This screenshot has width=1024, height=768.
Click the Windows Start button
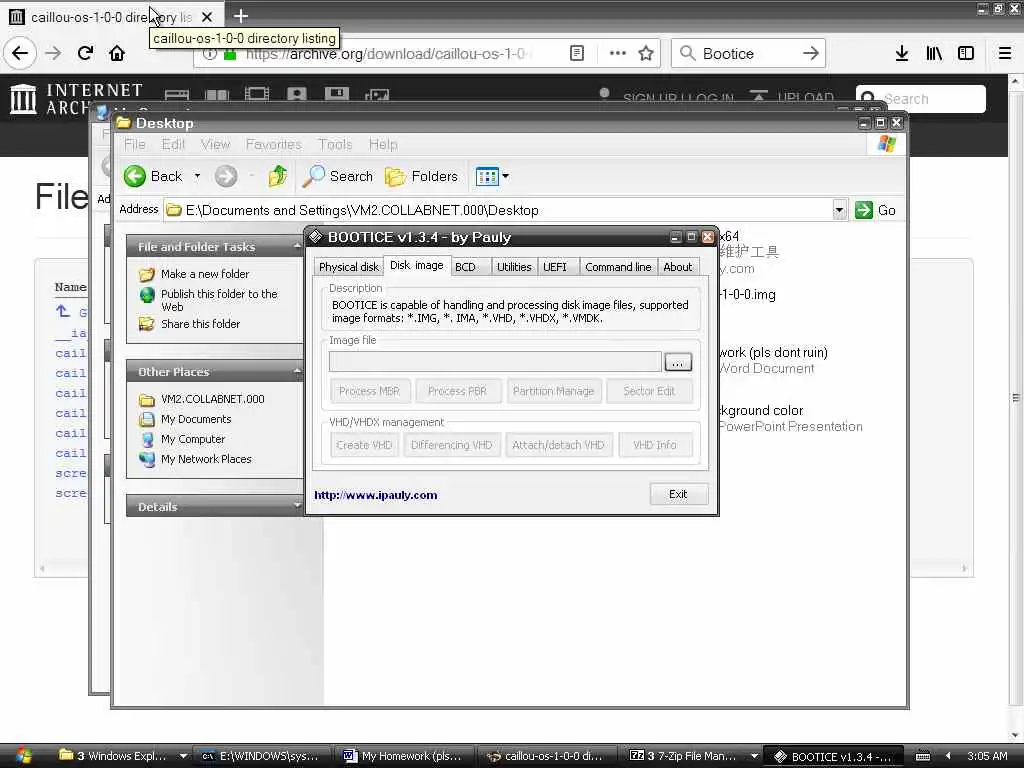point(23,756)
